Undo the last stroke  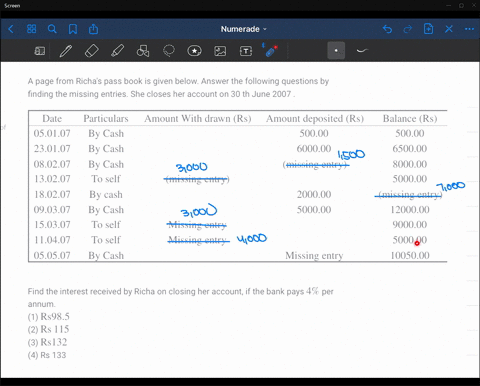pyautogui.click(x=387, y=29)
